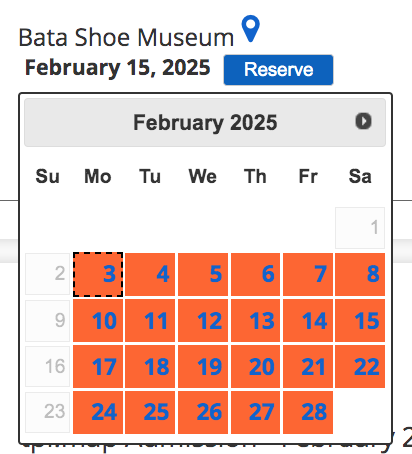
Task: Go to next month arrow icon
Action: [363, 121]
